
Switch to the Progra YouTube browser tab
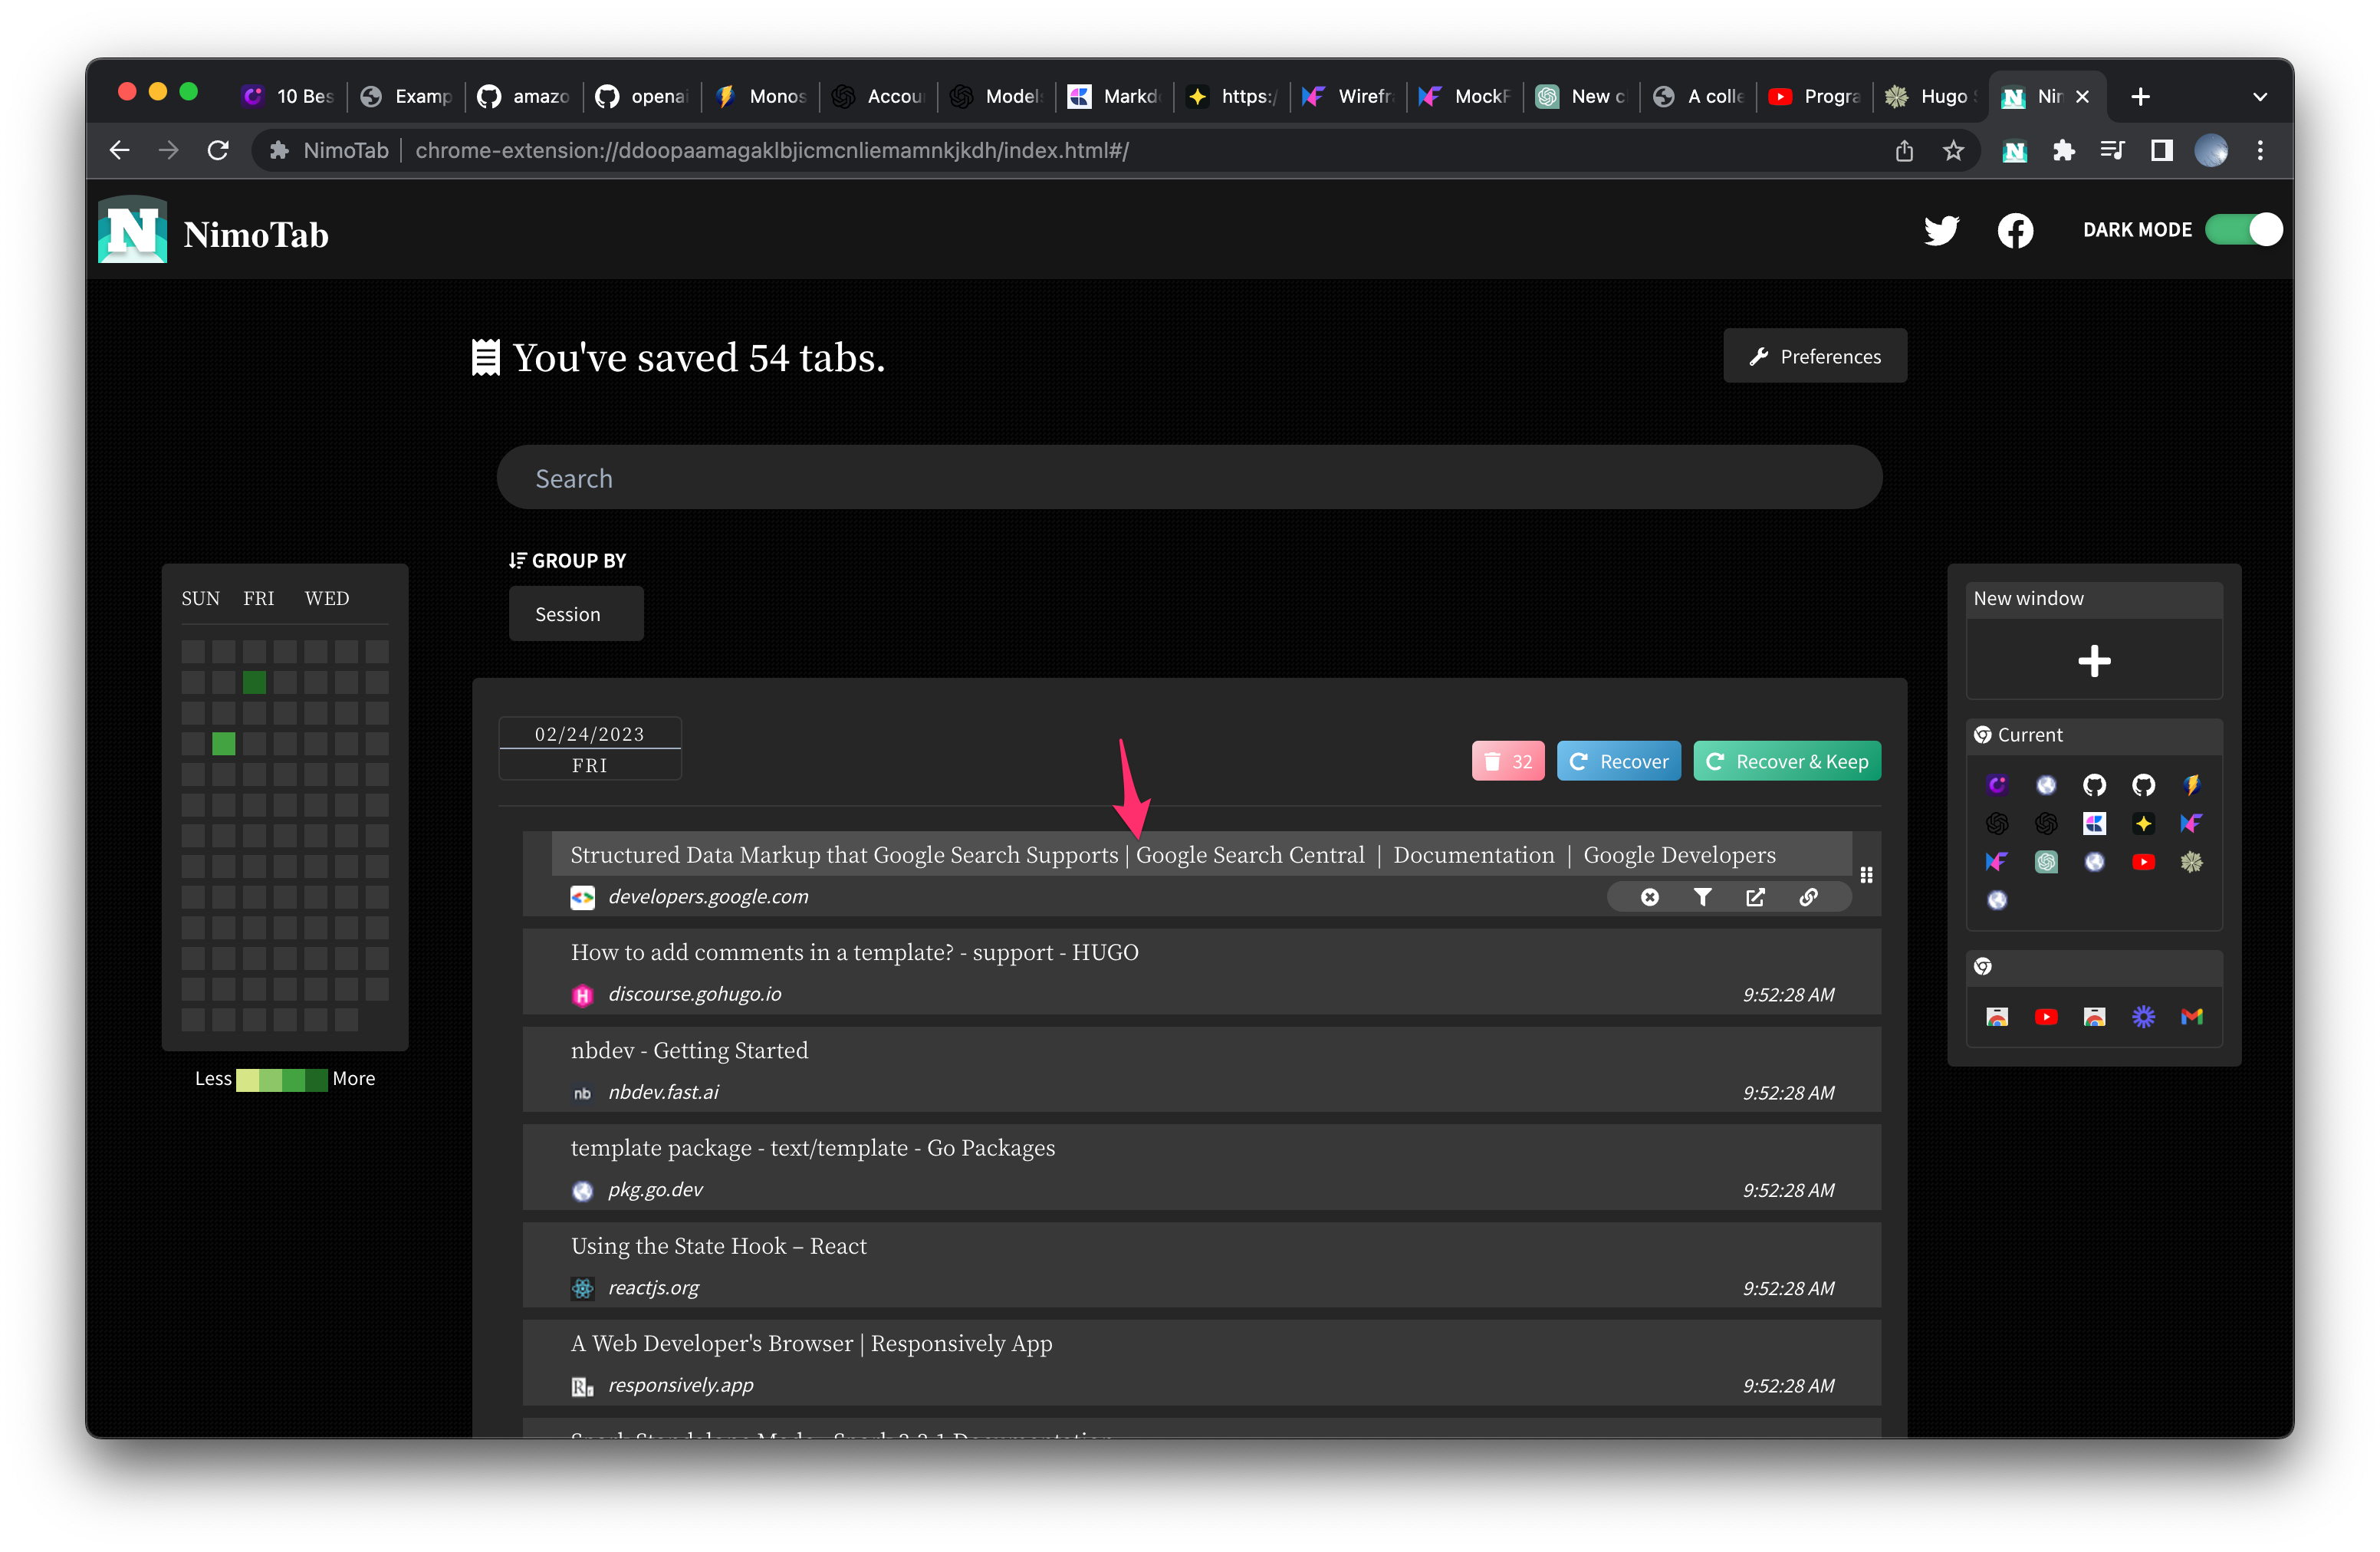(1815, 96)
